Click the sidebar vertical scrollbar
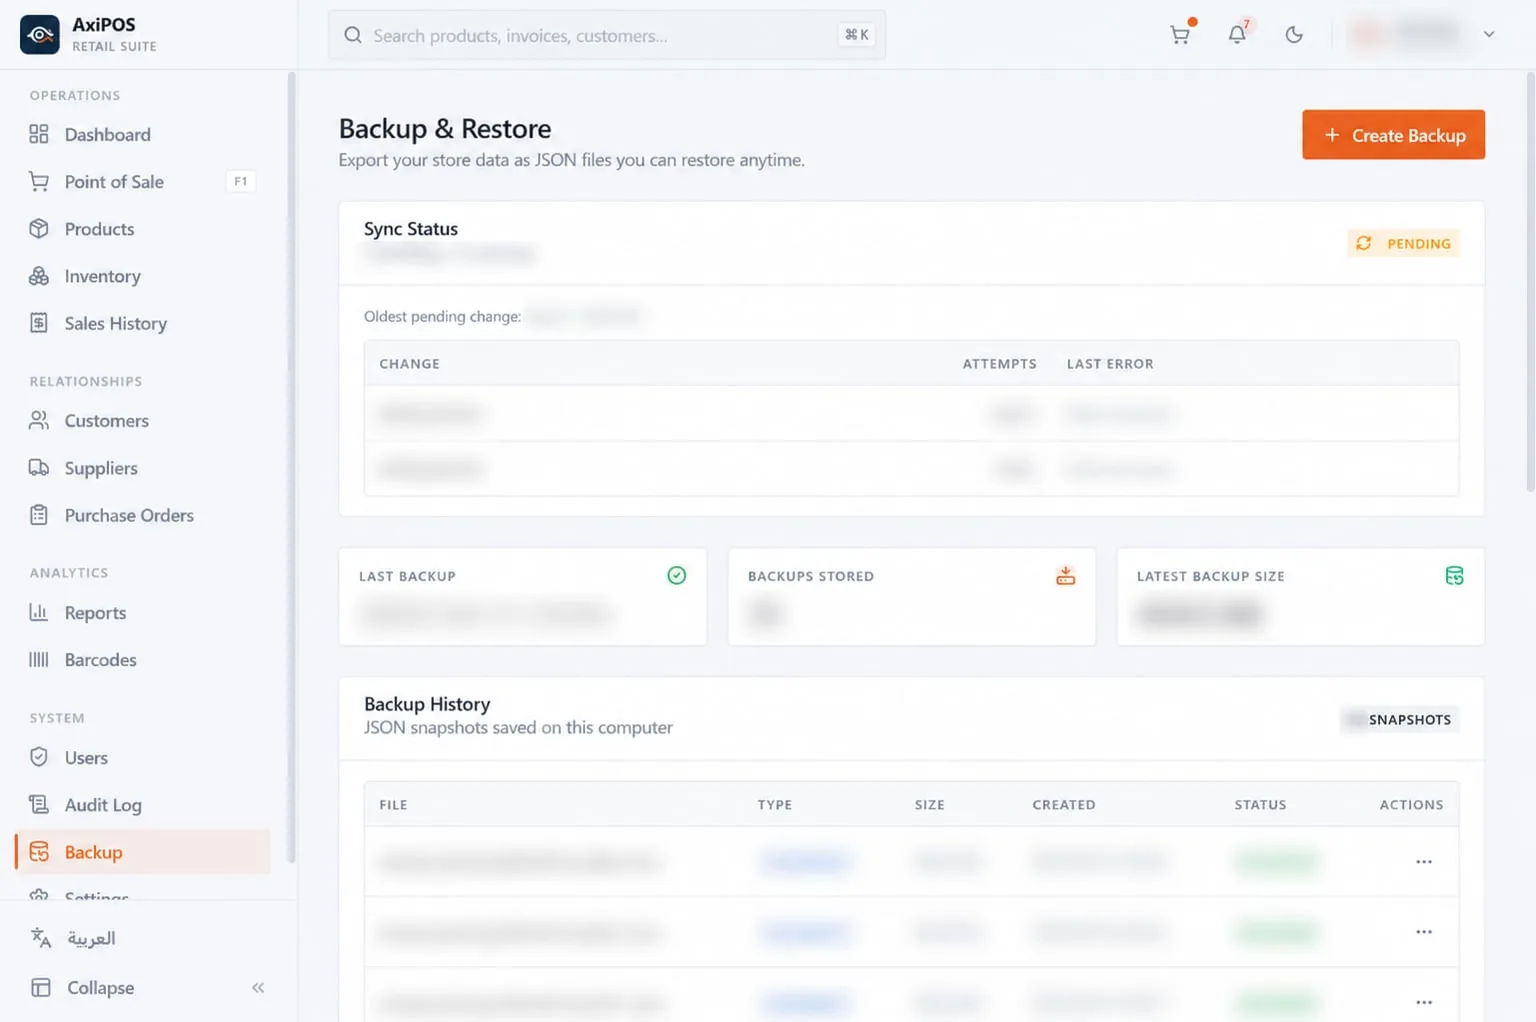Viewport: 1536px width, 1022px height. [x=292, y=466]
